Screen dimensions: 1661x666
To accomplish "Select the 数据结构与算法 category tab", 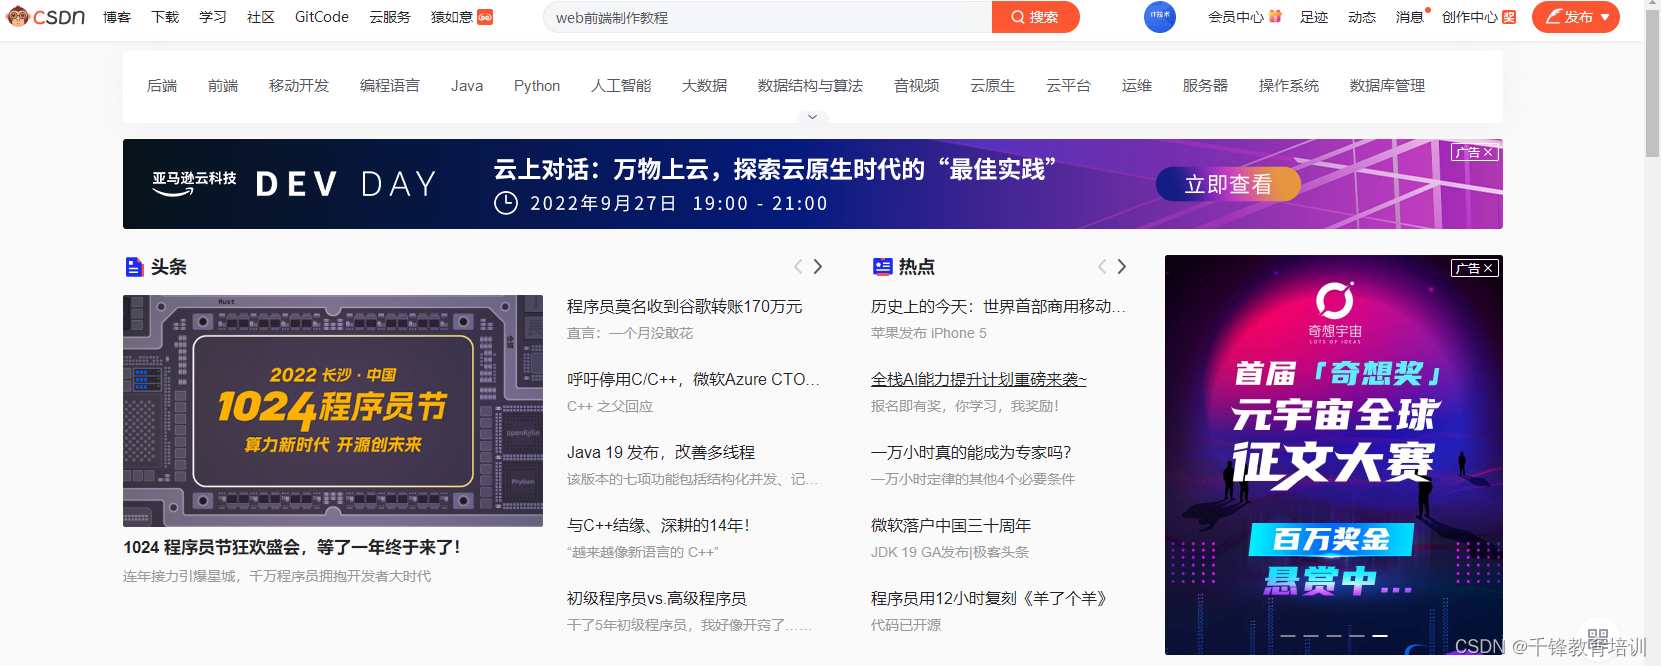I will click(811, 86).
